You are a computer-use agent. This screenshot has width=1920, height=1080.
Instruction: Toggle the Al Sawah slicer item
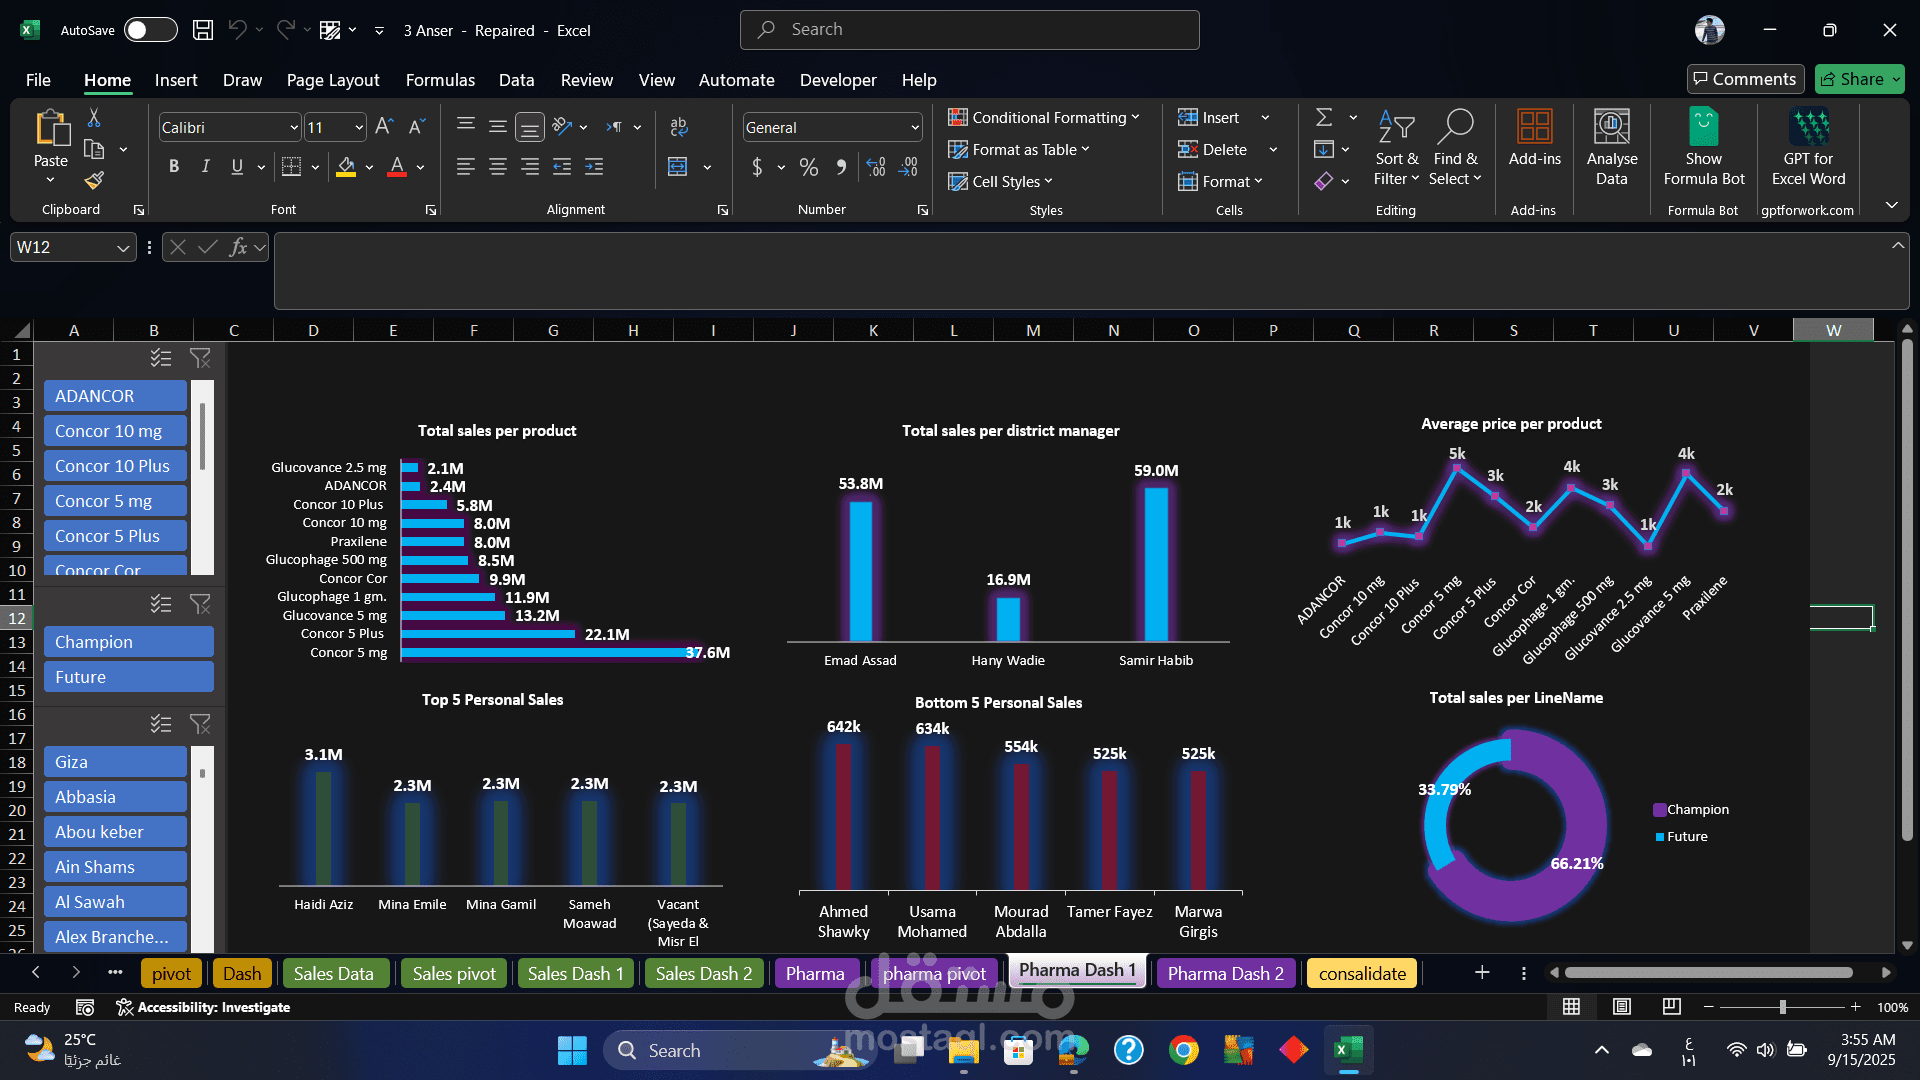pos(115,902)
